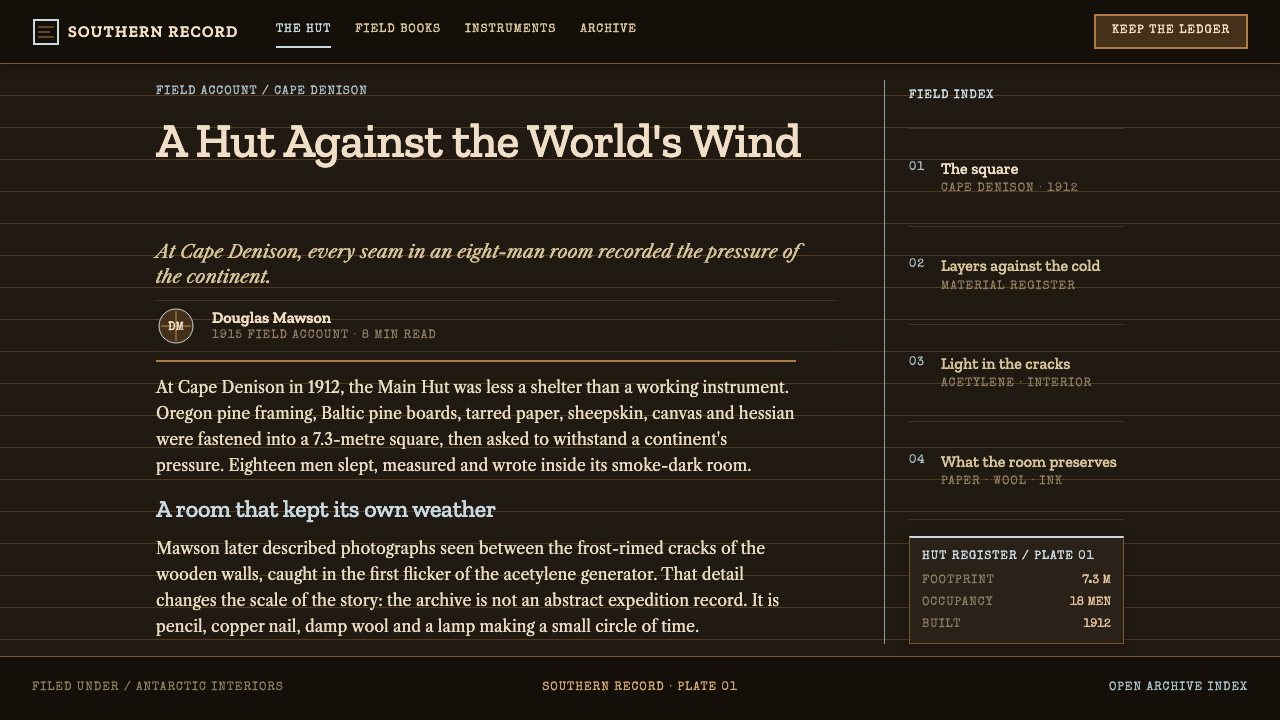The image size is (1280, 720).
Task: Click the italic intro starting At Cape Denison, every seam
Action: [478, 264]
